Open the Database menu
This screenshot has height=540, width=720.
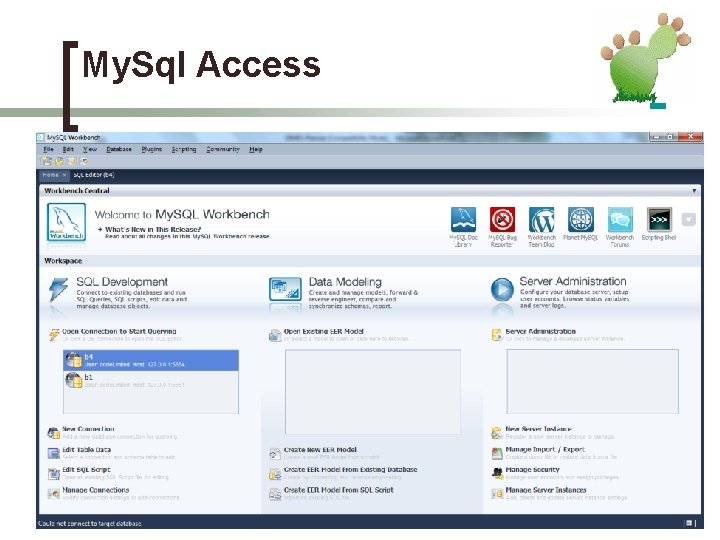(119, 149)
